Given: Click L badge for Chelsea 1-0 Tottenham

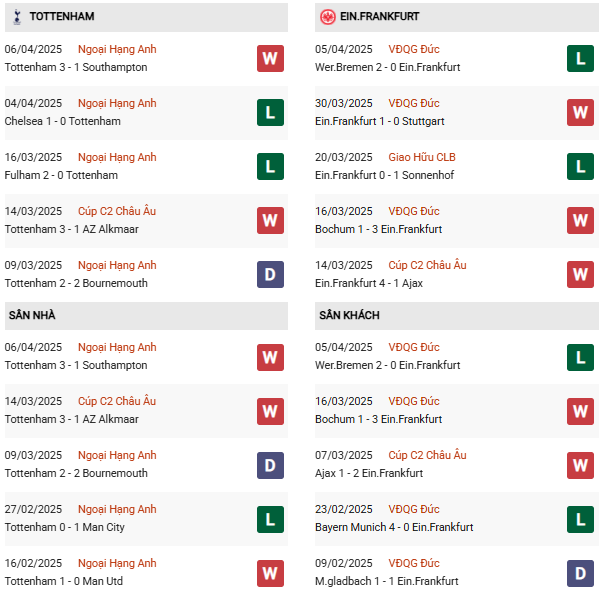Looking at the screenshot, I should (270, 112).
